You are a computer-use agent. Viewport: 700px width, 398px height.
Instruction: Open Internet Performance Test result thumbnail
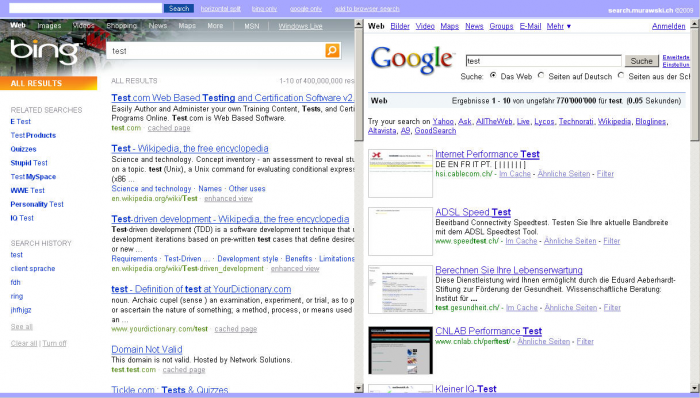pos(400,174)
